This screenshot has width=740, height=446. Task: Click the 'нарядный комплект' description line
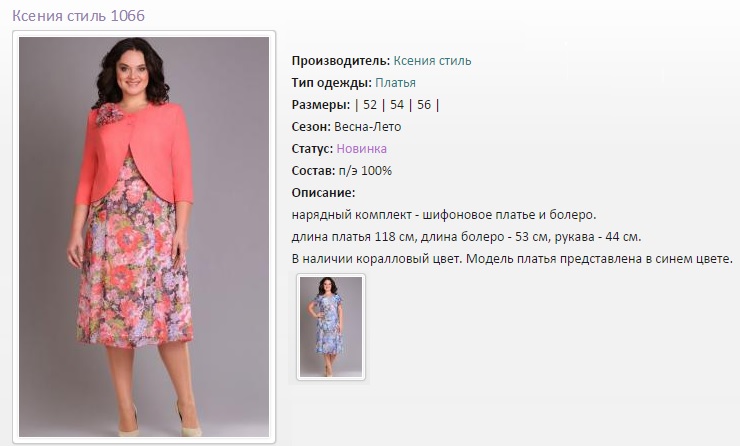click(444, 215)
